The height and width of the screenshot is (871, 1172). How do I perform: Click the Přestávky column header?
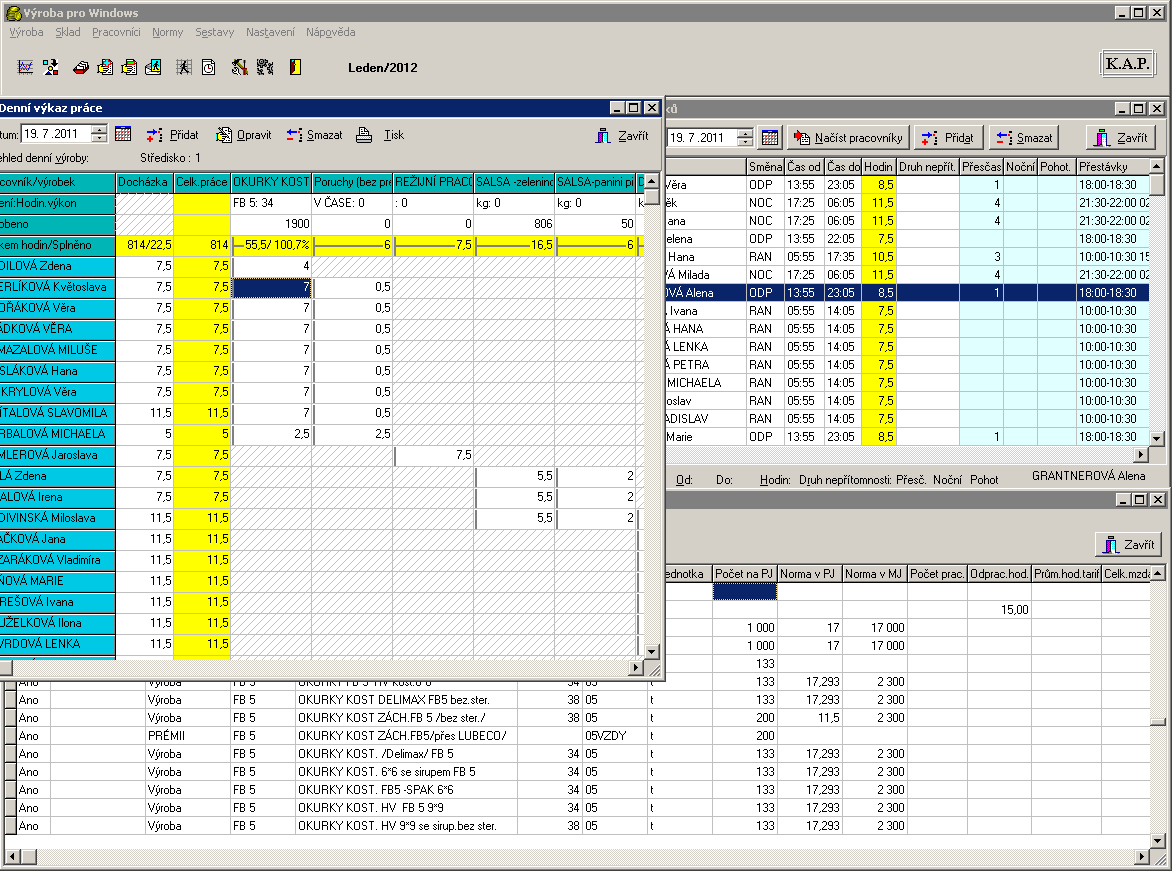pyautogui.click(x=1112, y=167)
